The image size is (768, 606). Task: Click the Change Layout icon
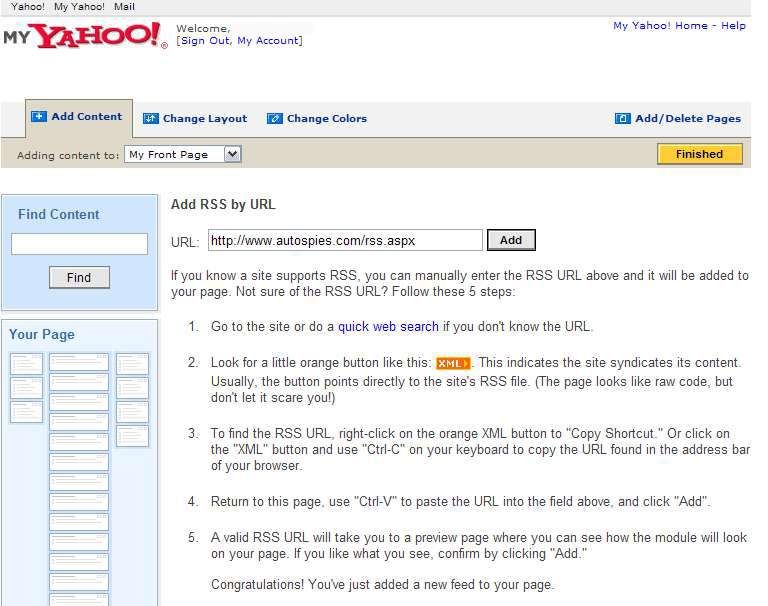pos(151,118)
